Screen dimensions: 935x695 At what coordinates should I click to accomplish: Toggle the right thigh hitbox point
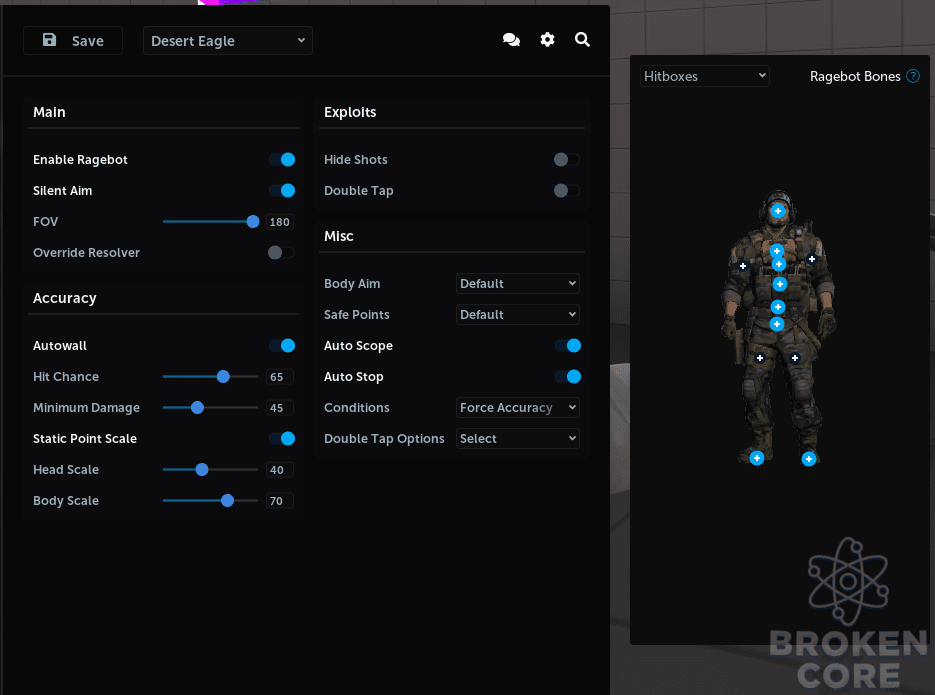tap(795, 358)
